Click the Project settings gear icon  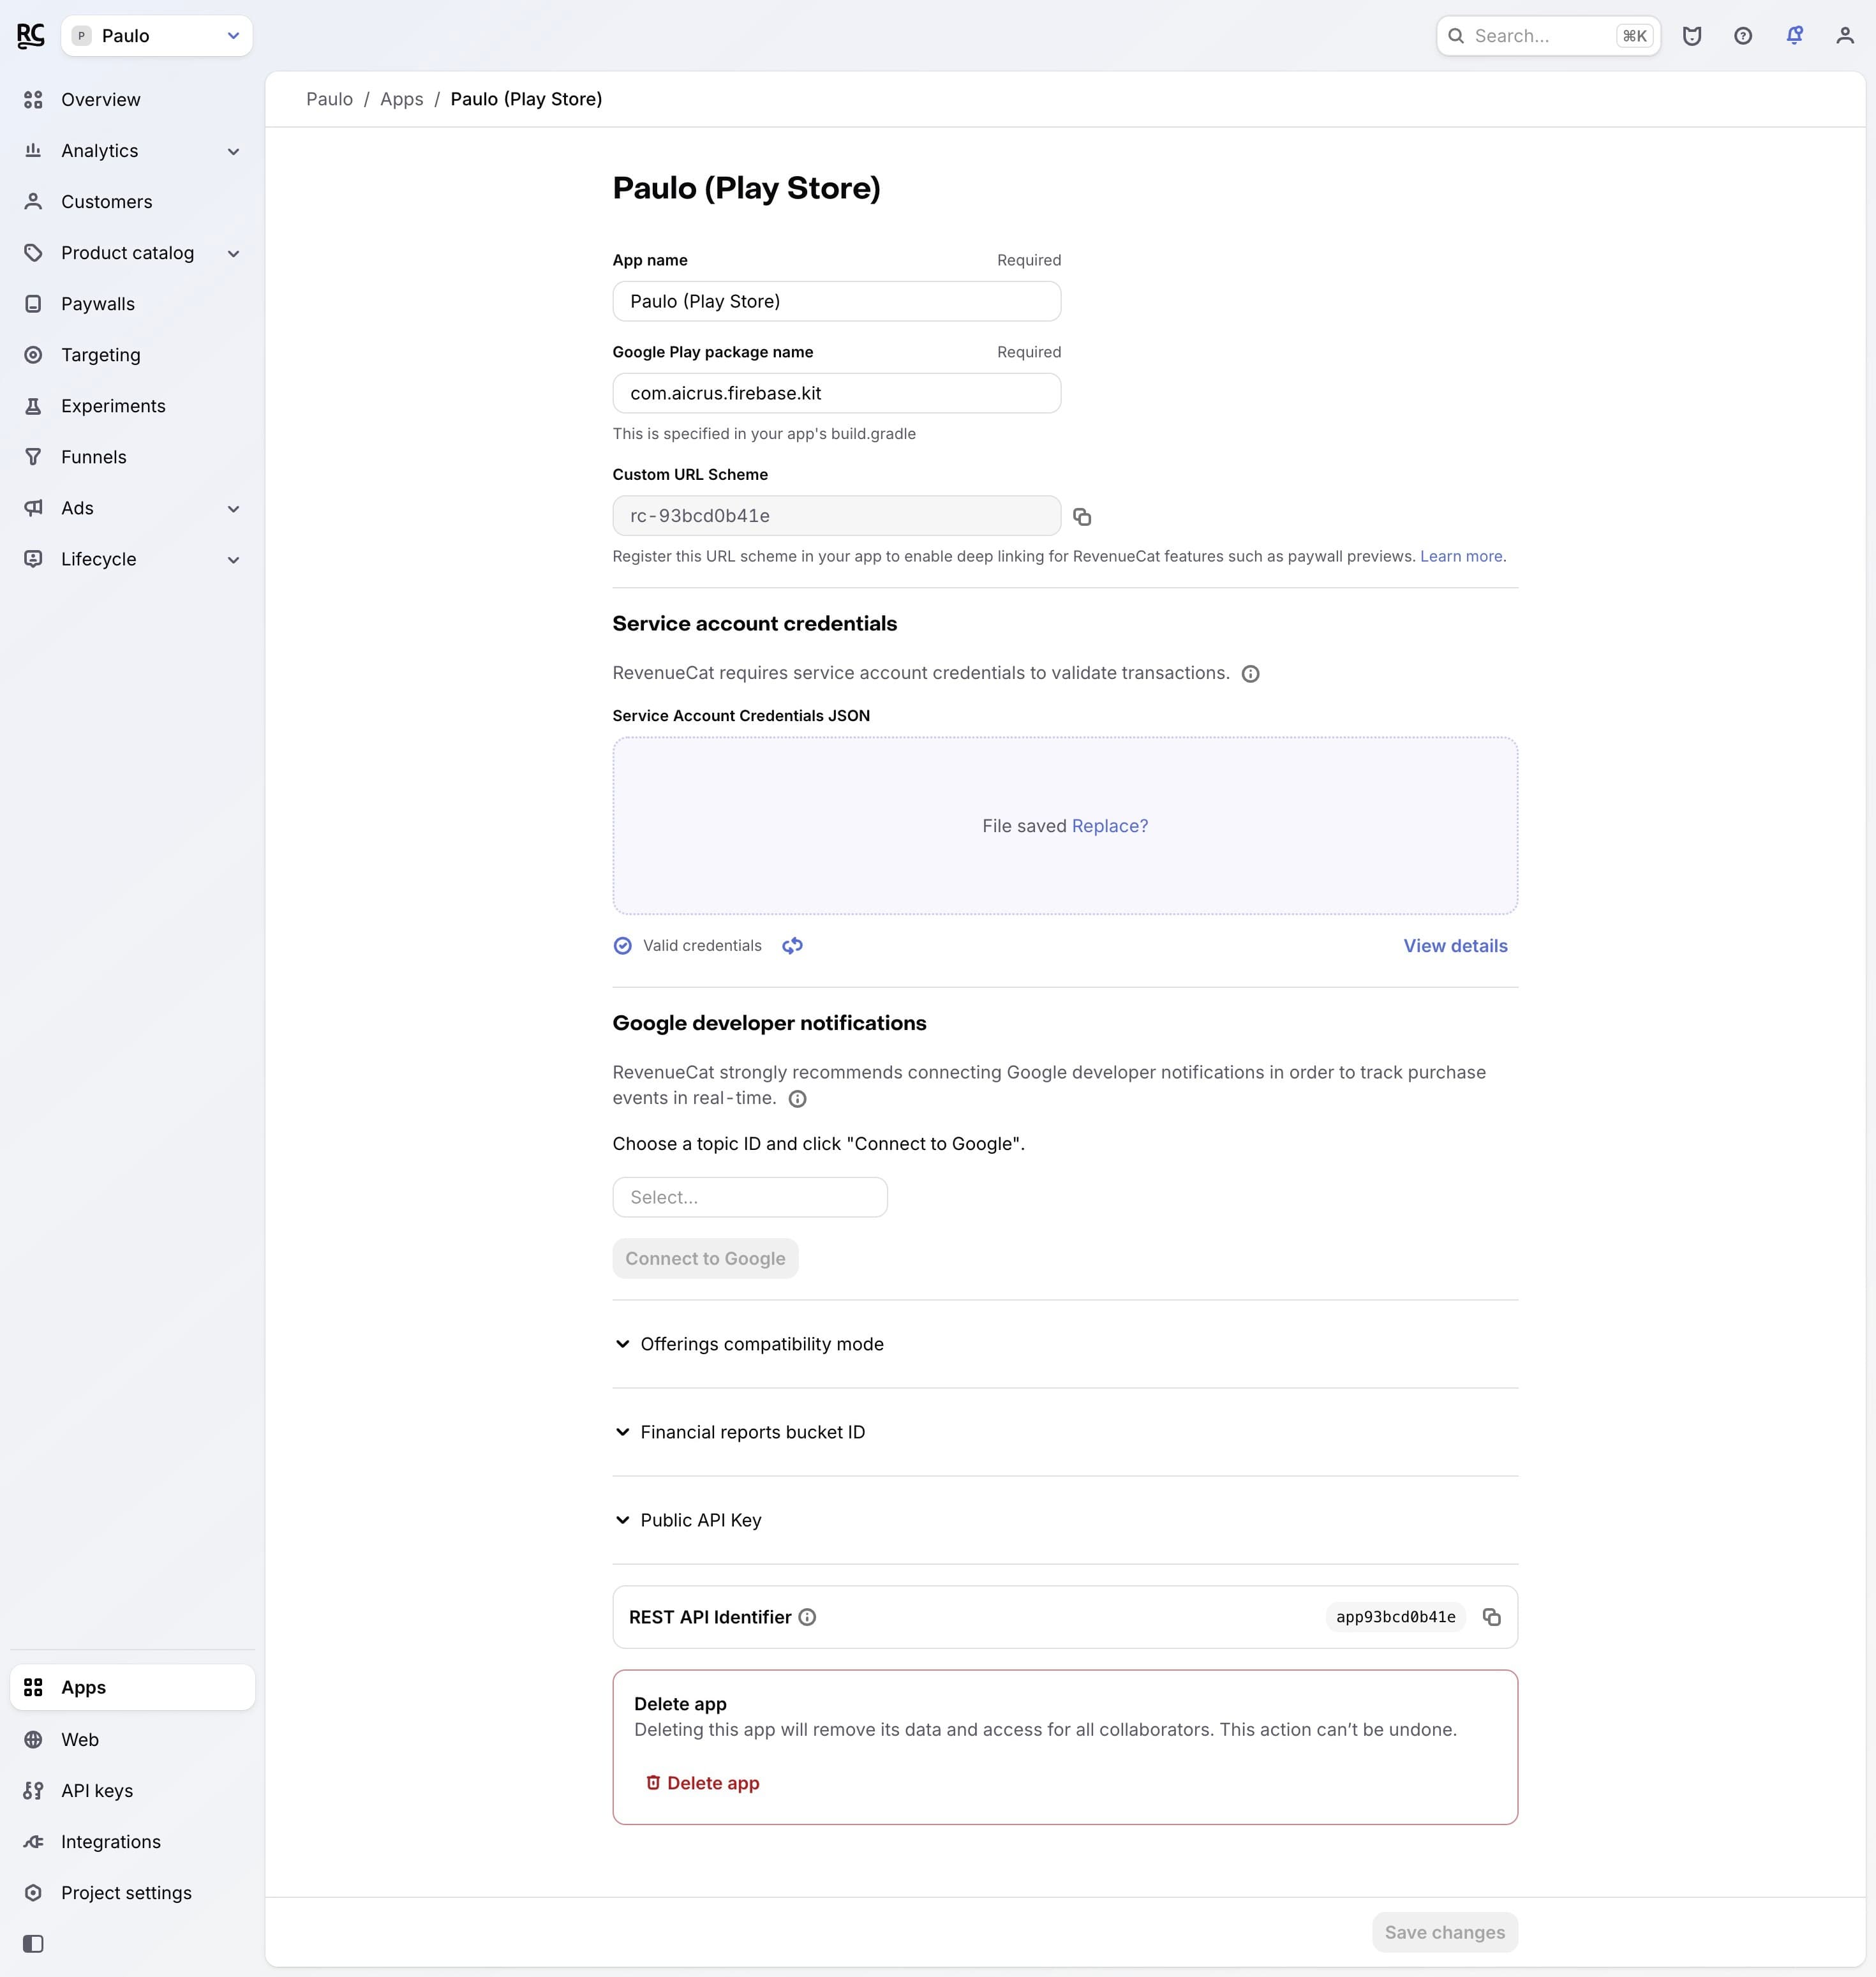pyautogui.click(x=33, y=1893)
